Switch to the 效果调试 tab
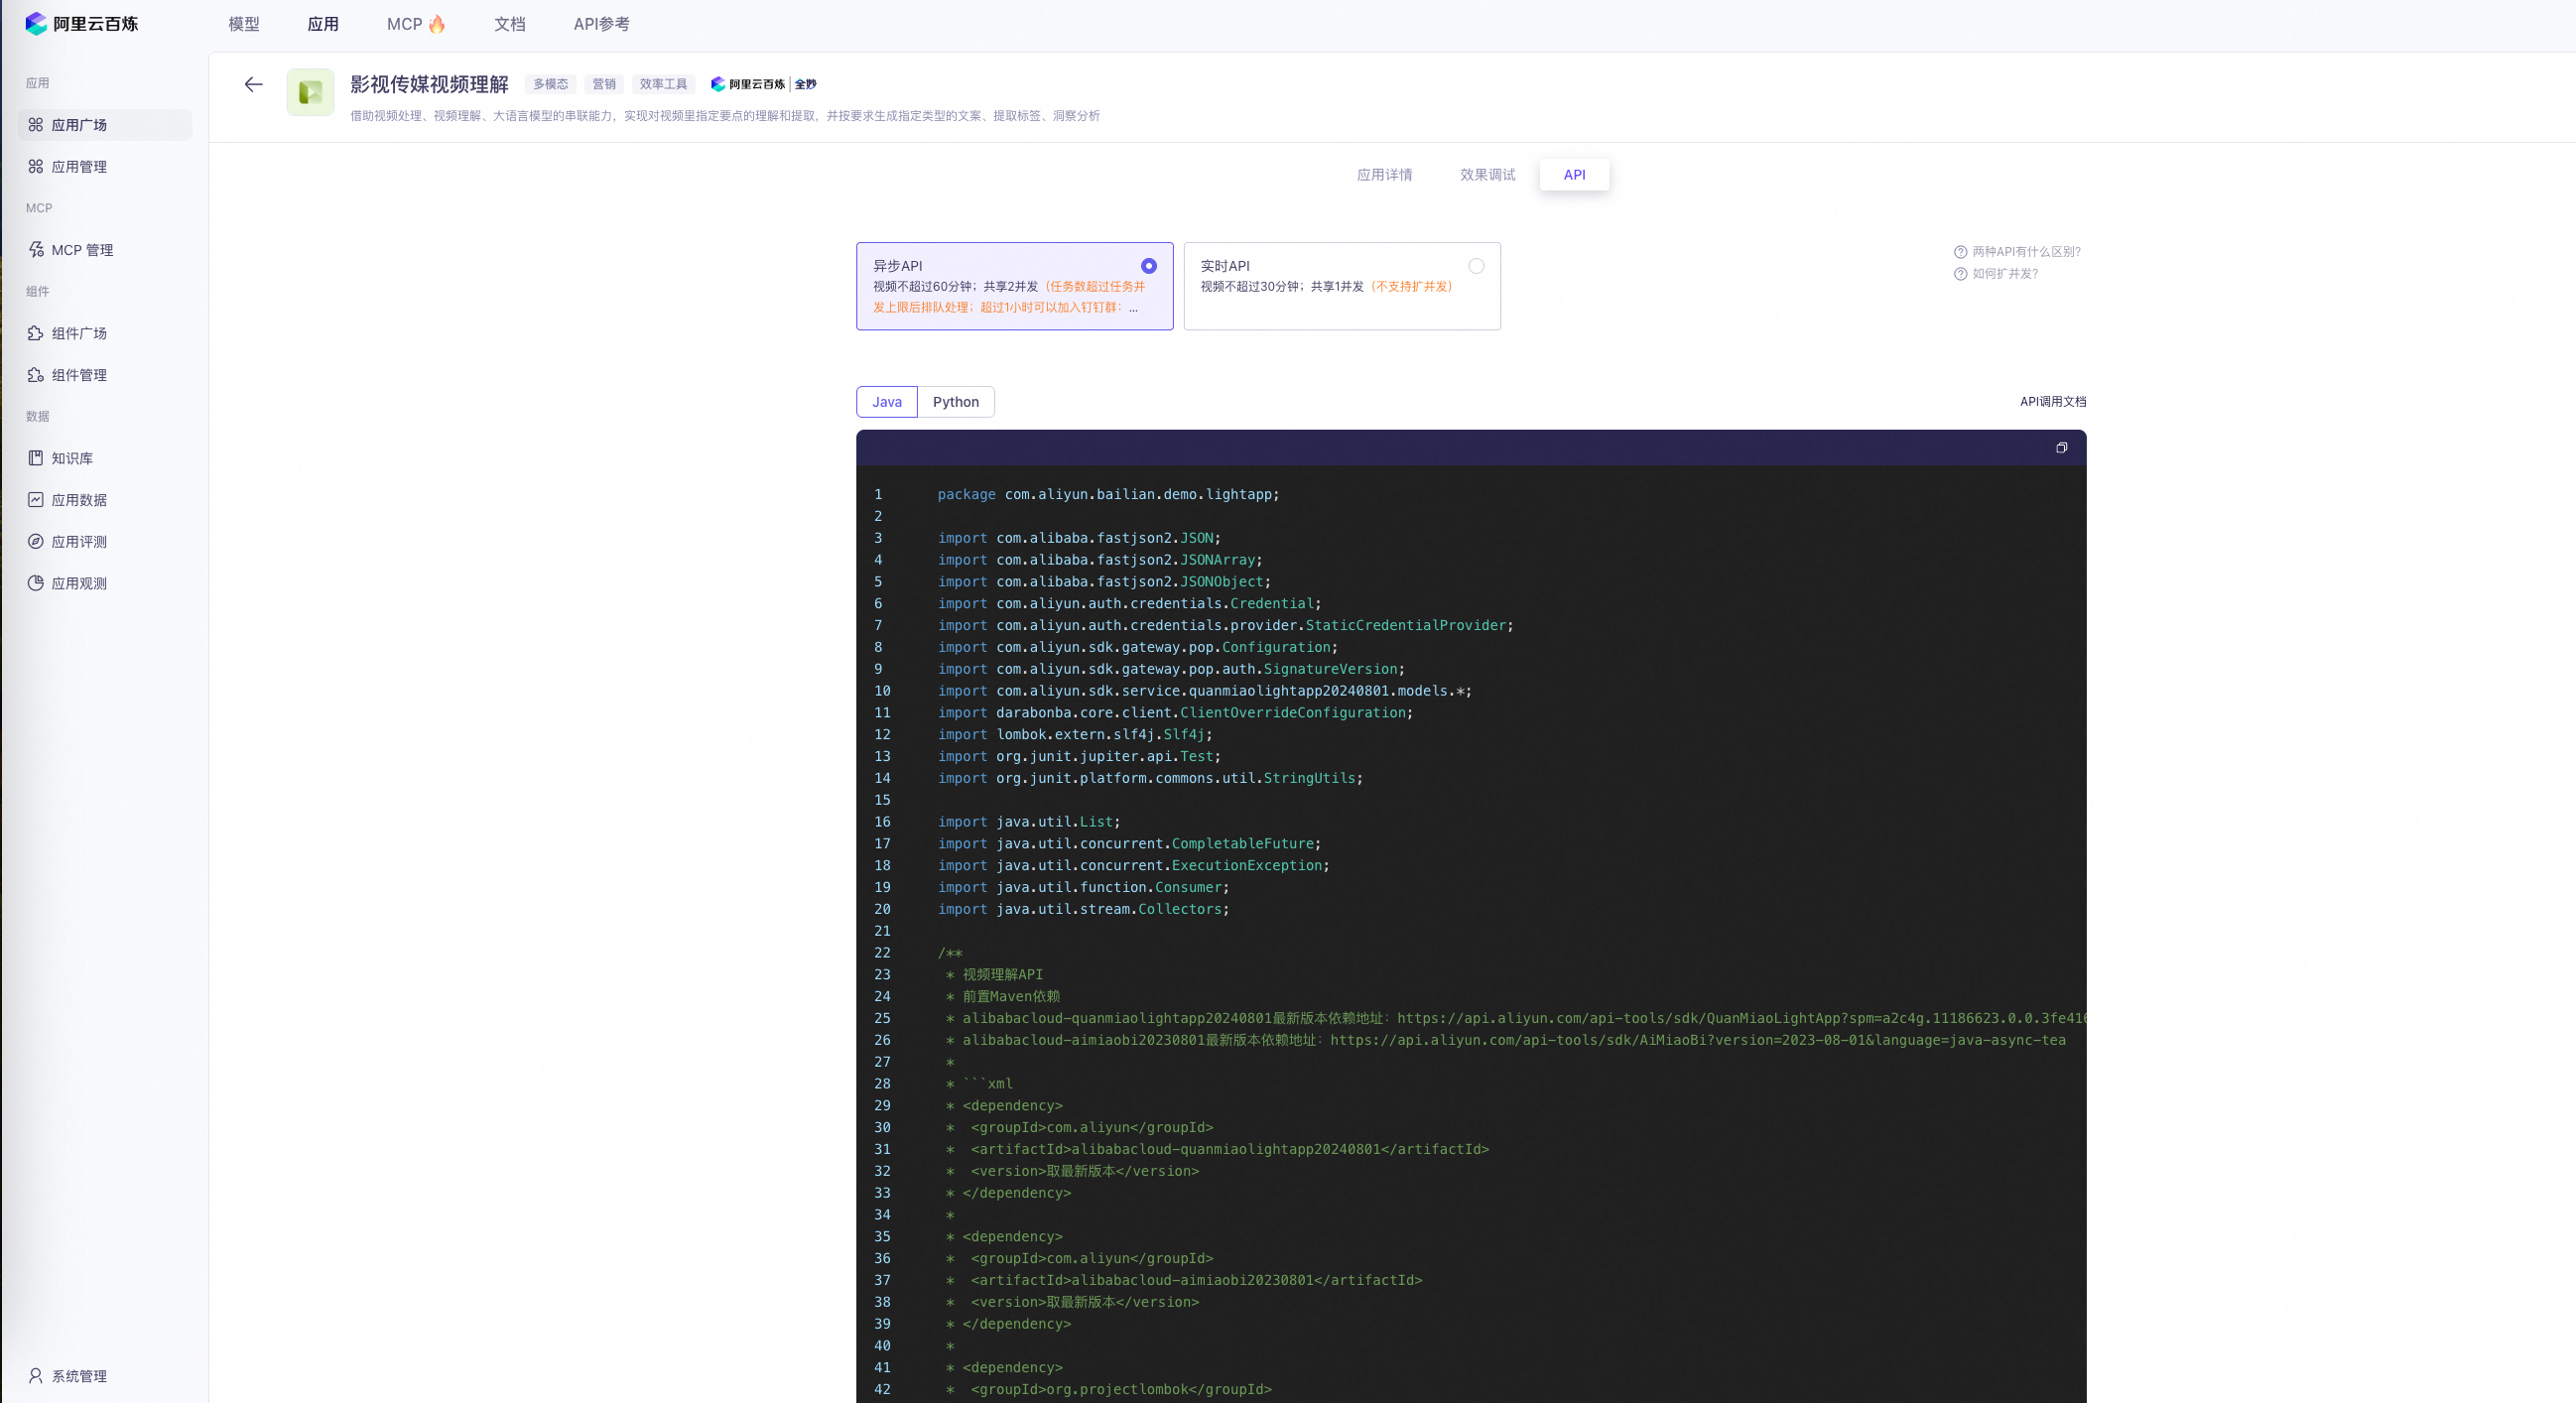The width and height of the screenshot is (2576, 1403). [1487, 175]
